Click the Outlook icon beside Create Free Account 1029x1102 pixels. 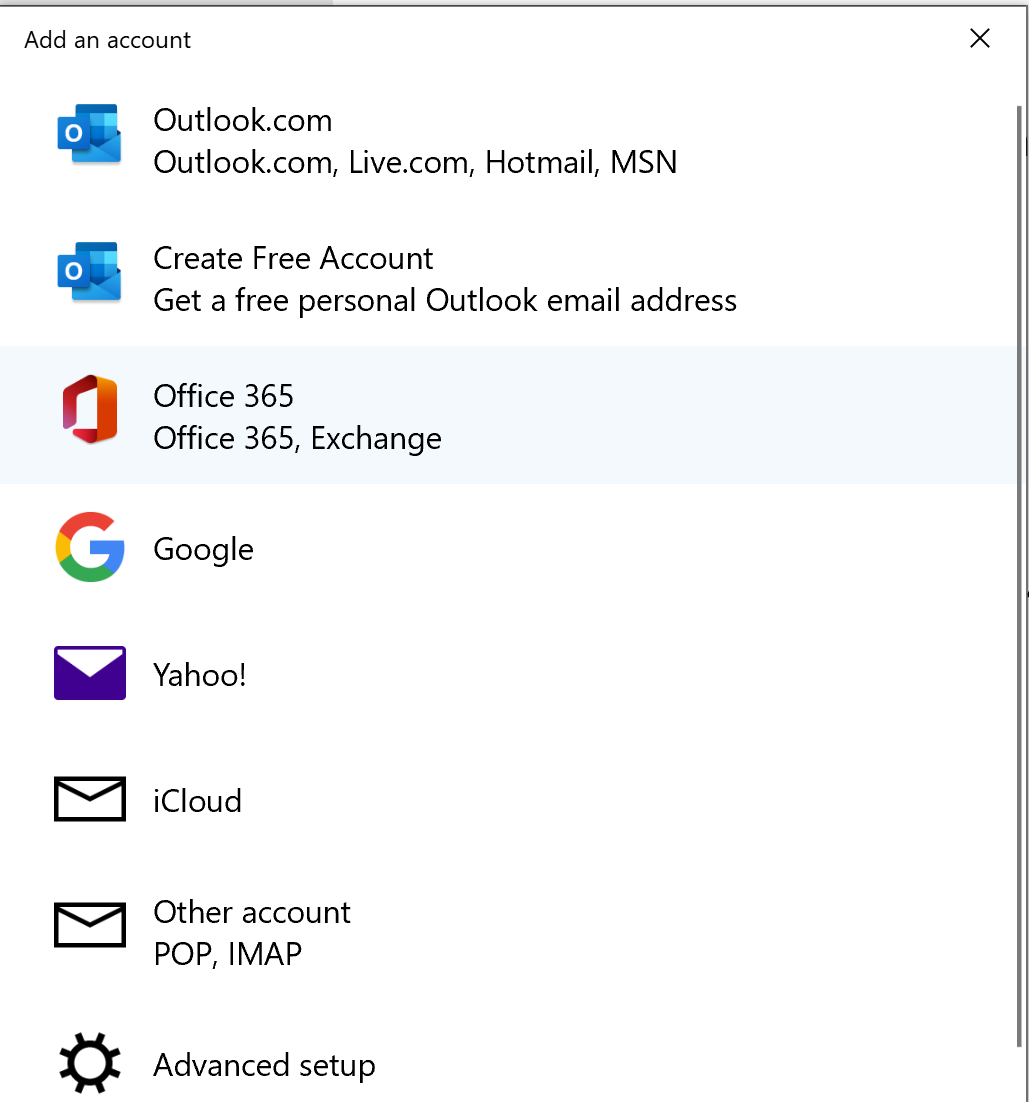coord(89,272)
